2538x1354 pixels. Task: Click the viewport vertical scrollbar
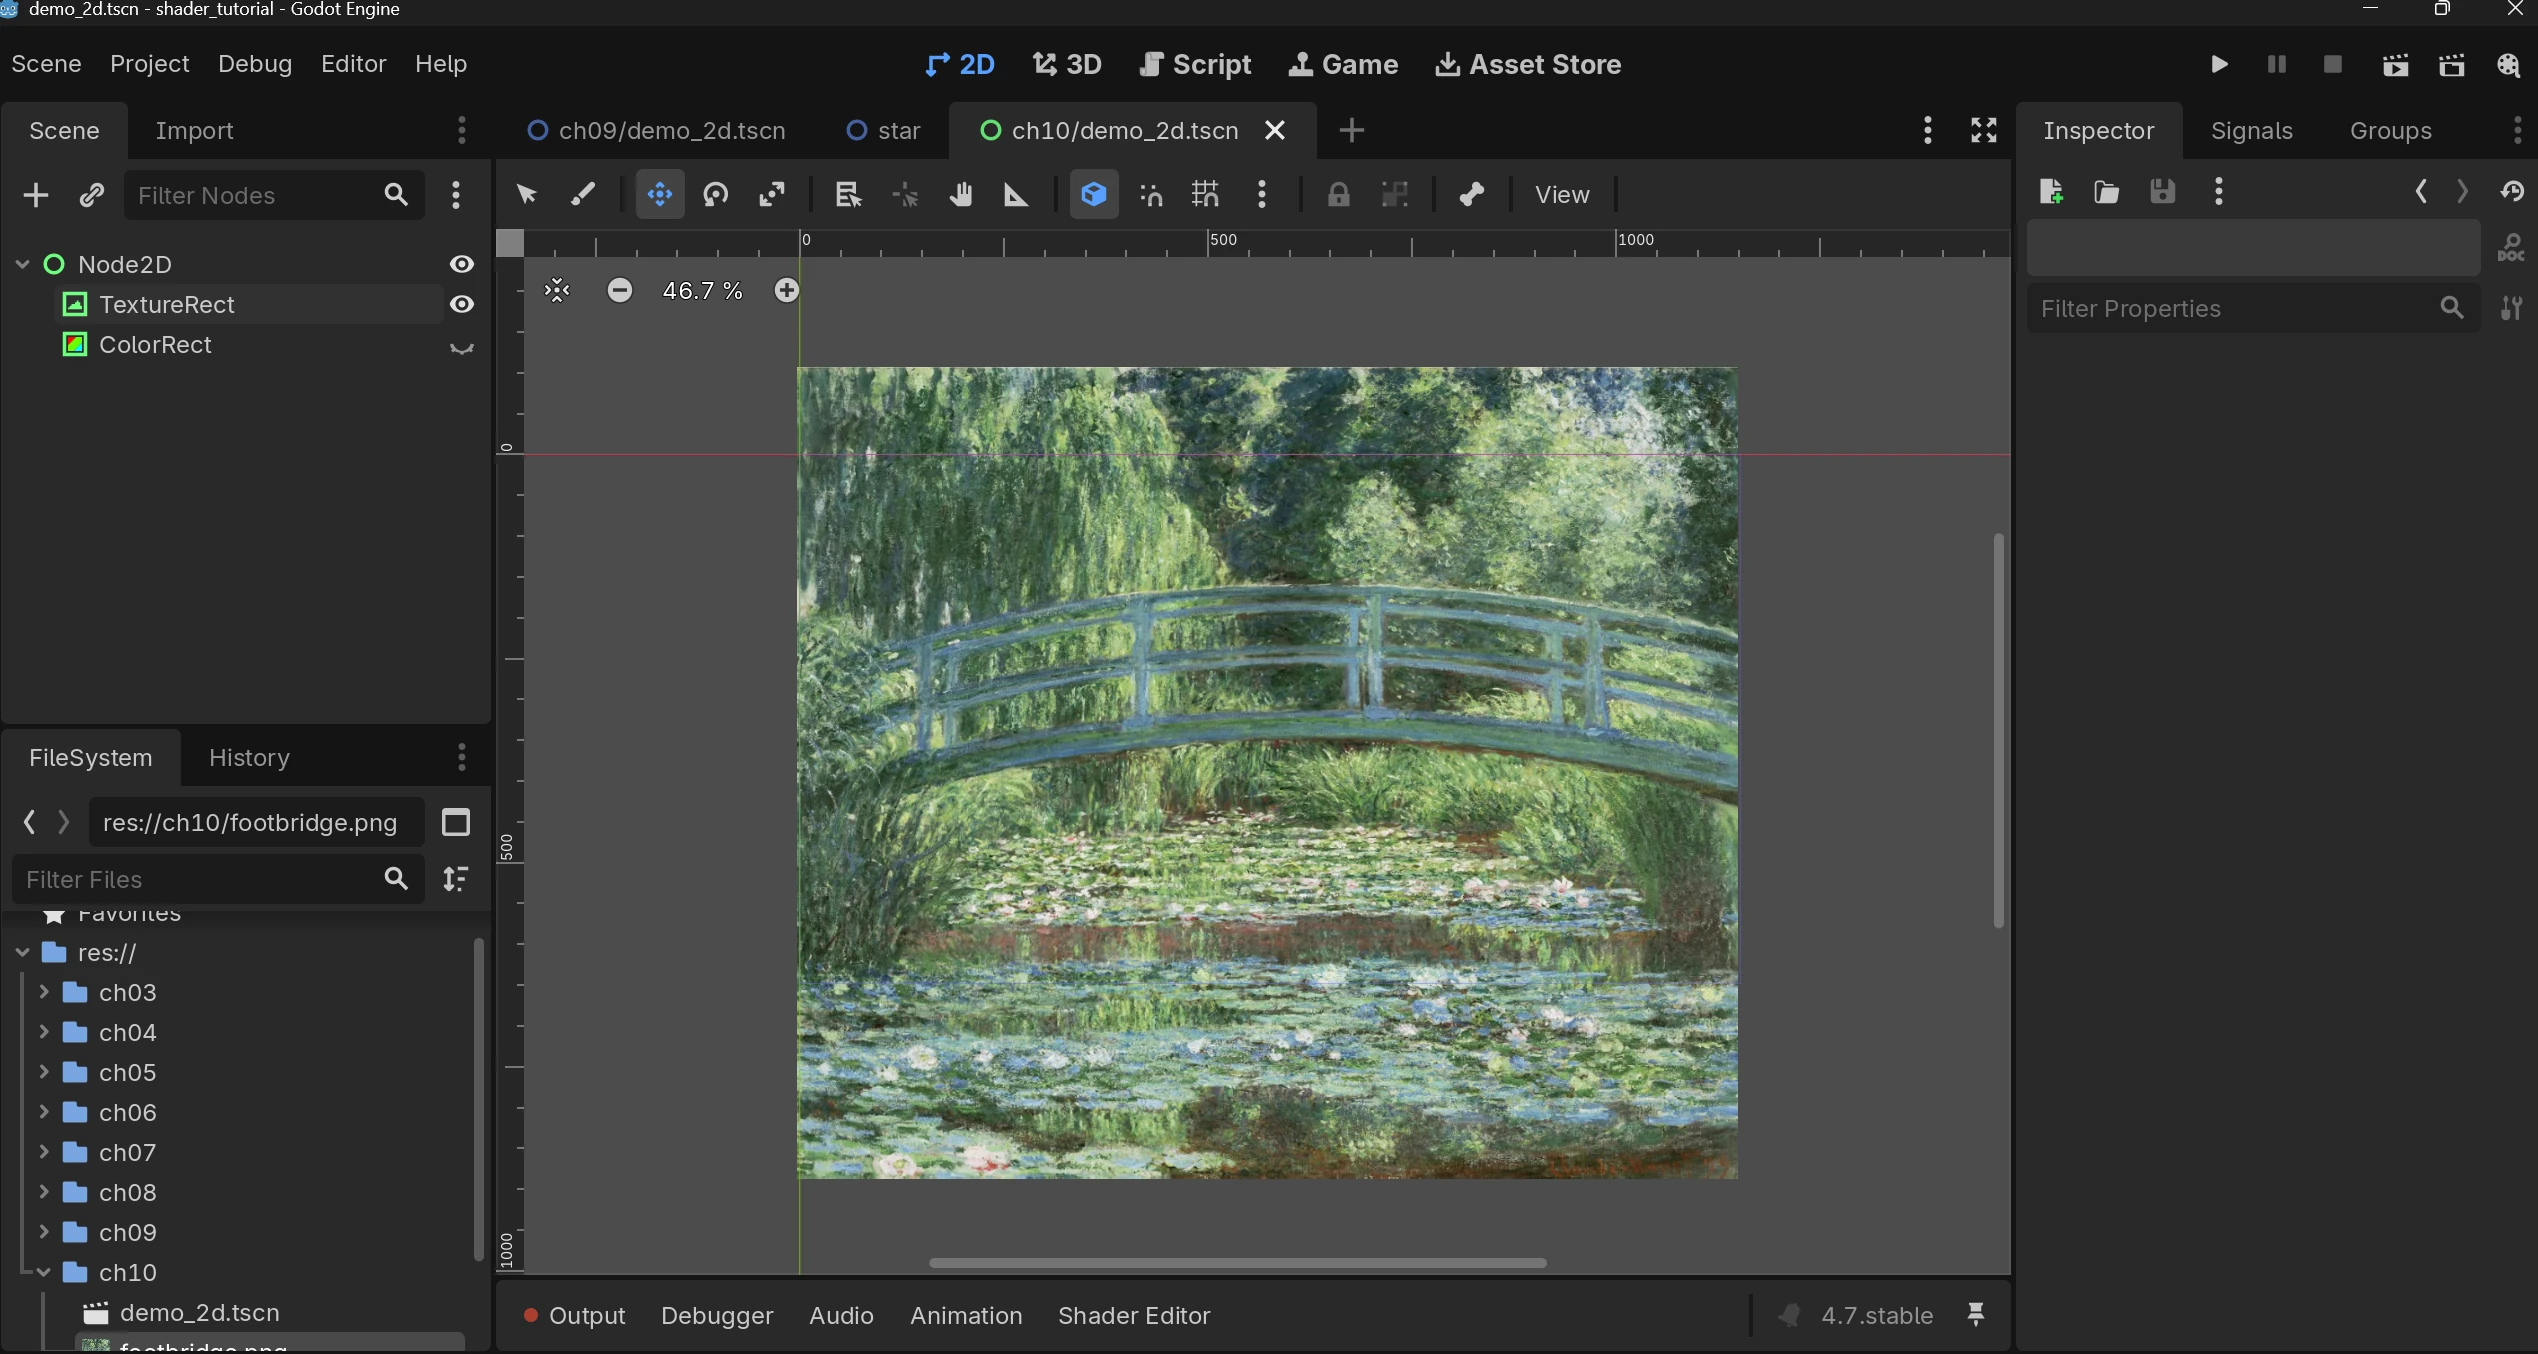1998,731
